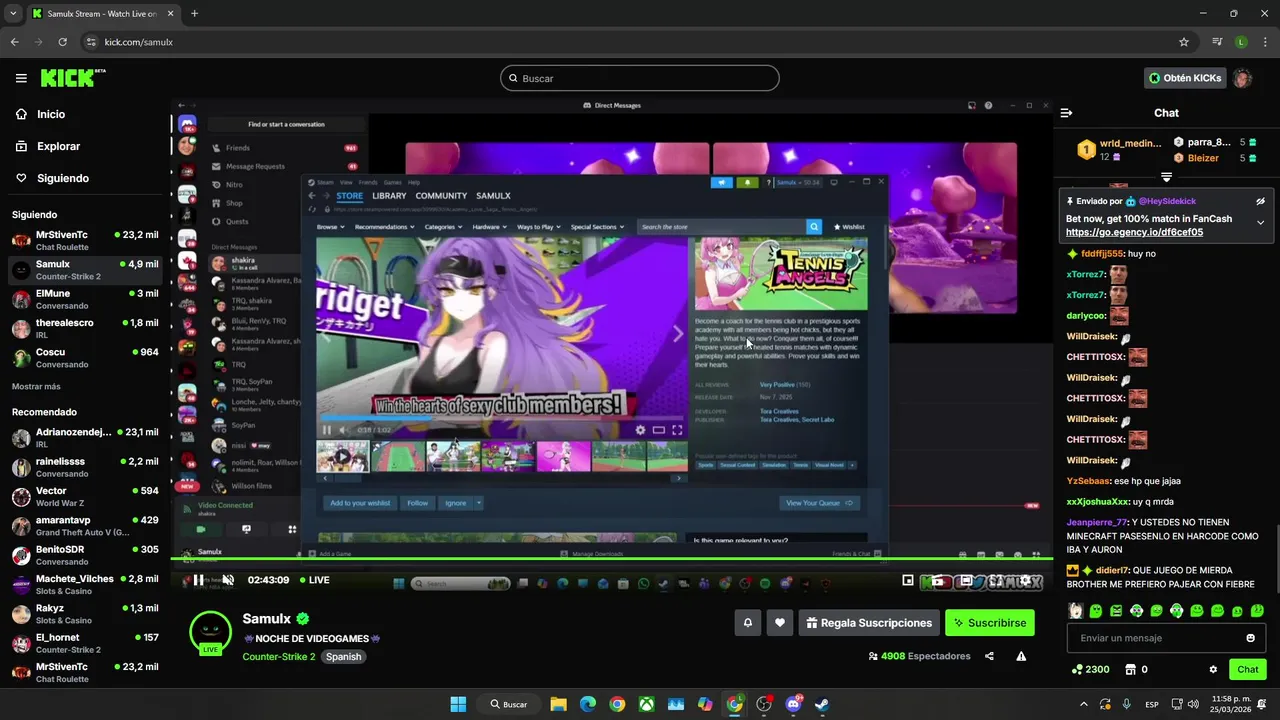The height and width of the screenshot is (720, 1280).
Task: Open Samulx streamer avatar
Action: [210, 632]
